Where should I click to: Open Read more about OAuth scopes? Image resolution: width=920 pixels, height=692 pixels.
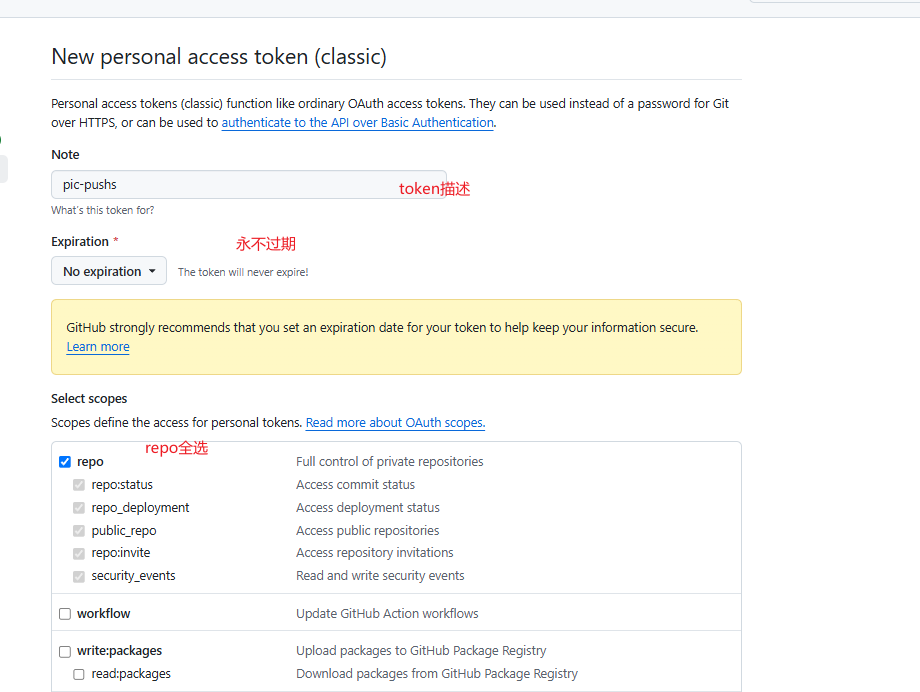tap(395, 423)
